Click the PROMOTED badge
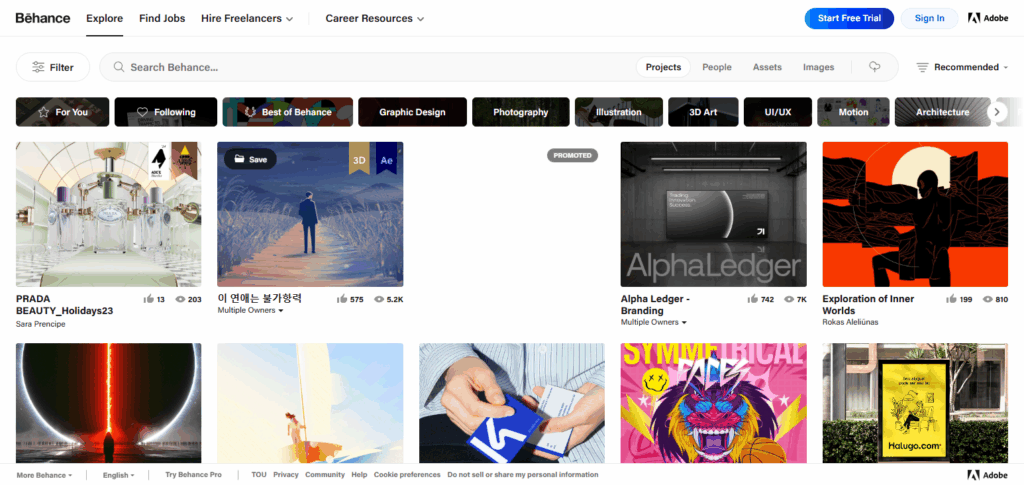 tap(573, 155)
